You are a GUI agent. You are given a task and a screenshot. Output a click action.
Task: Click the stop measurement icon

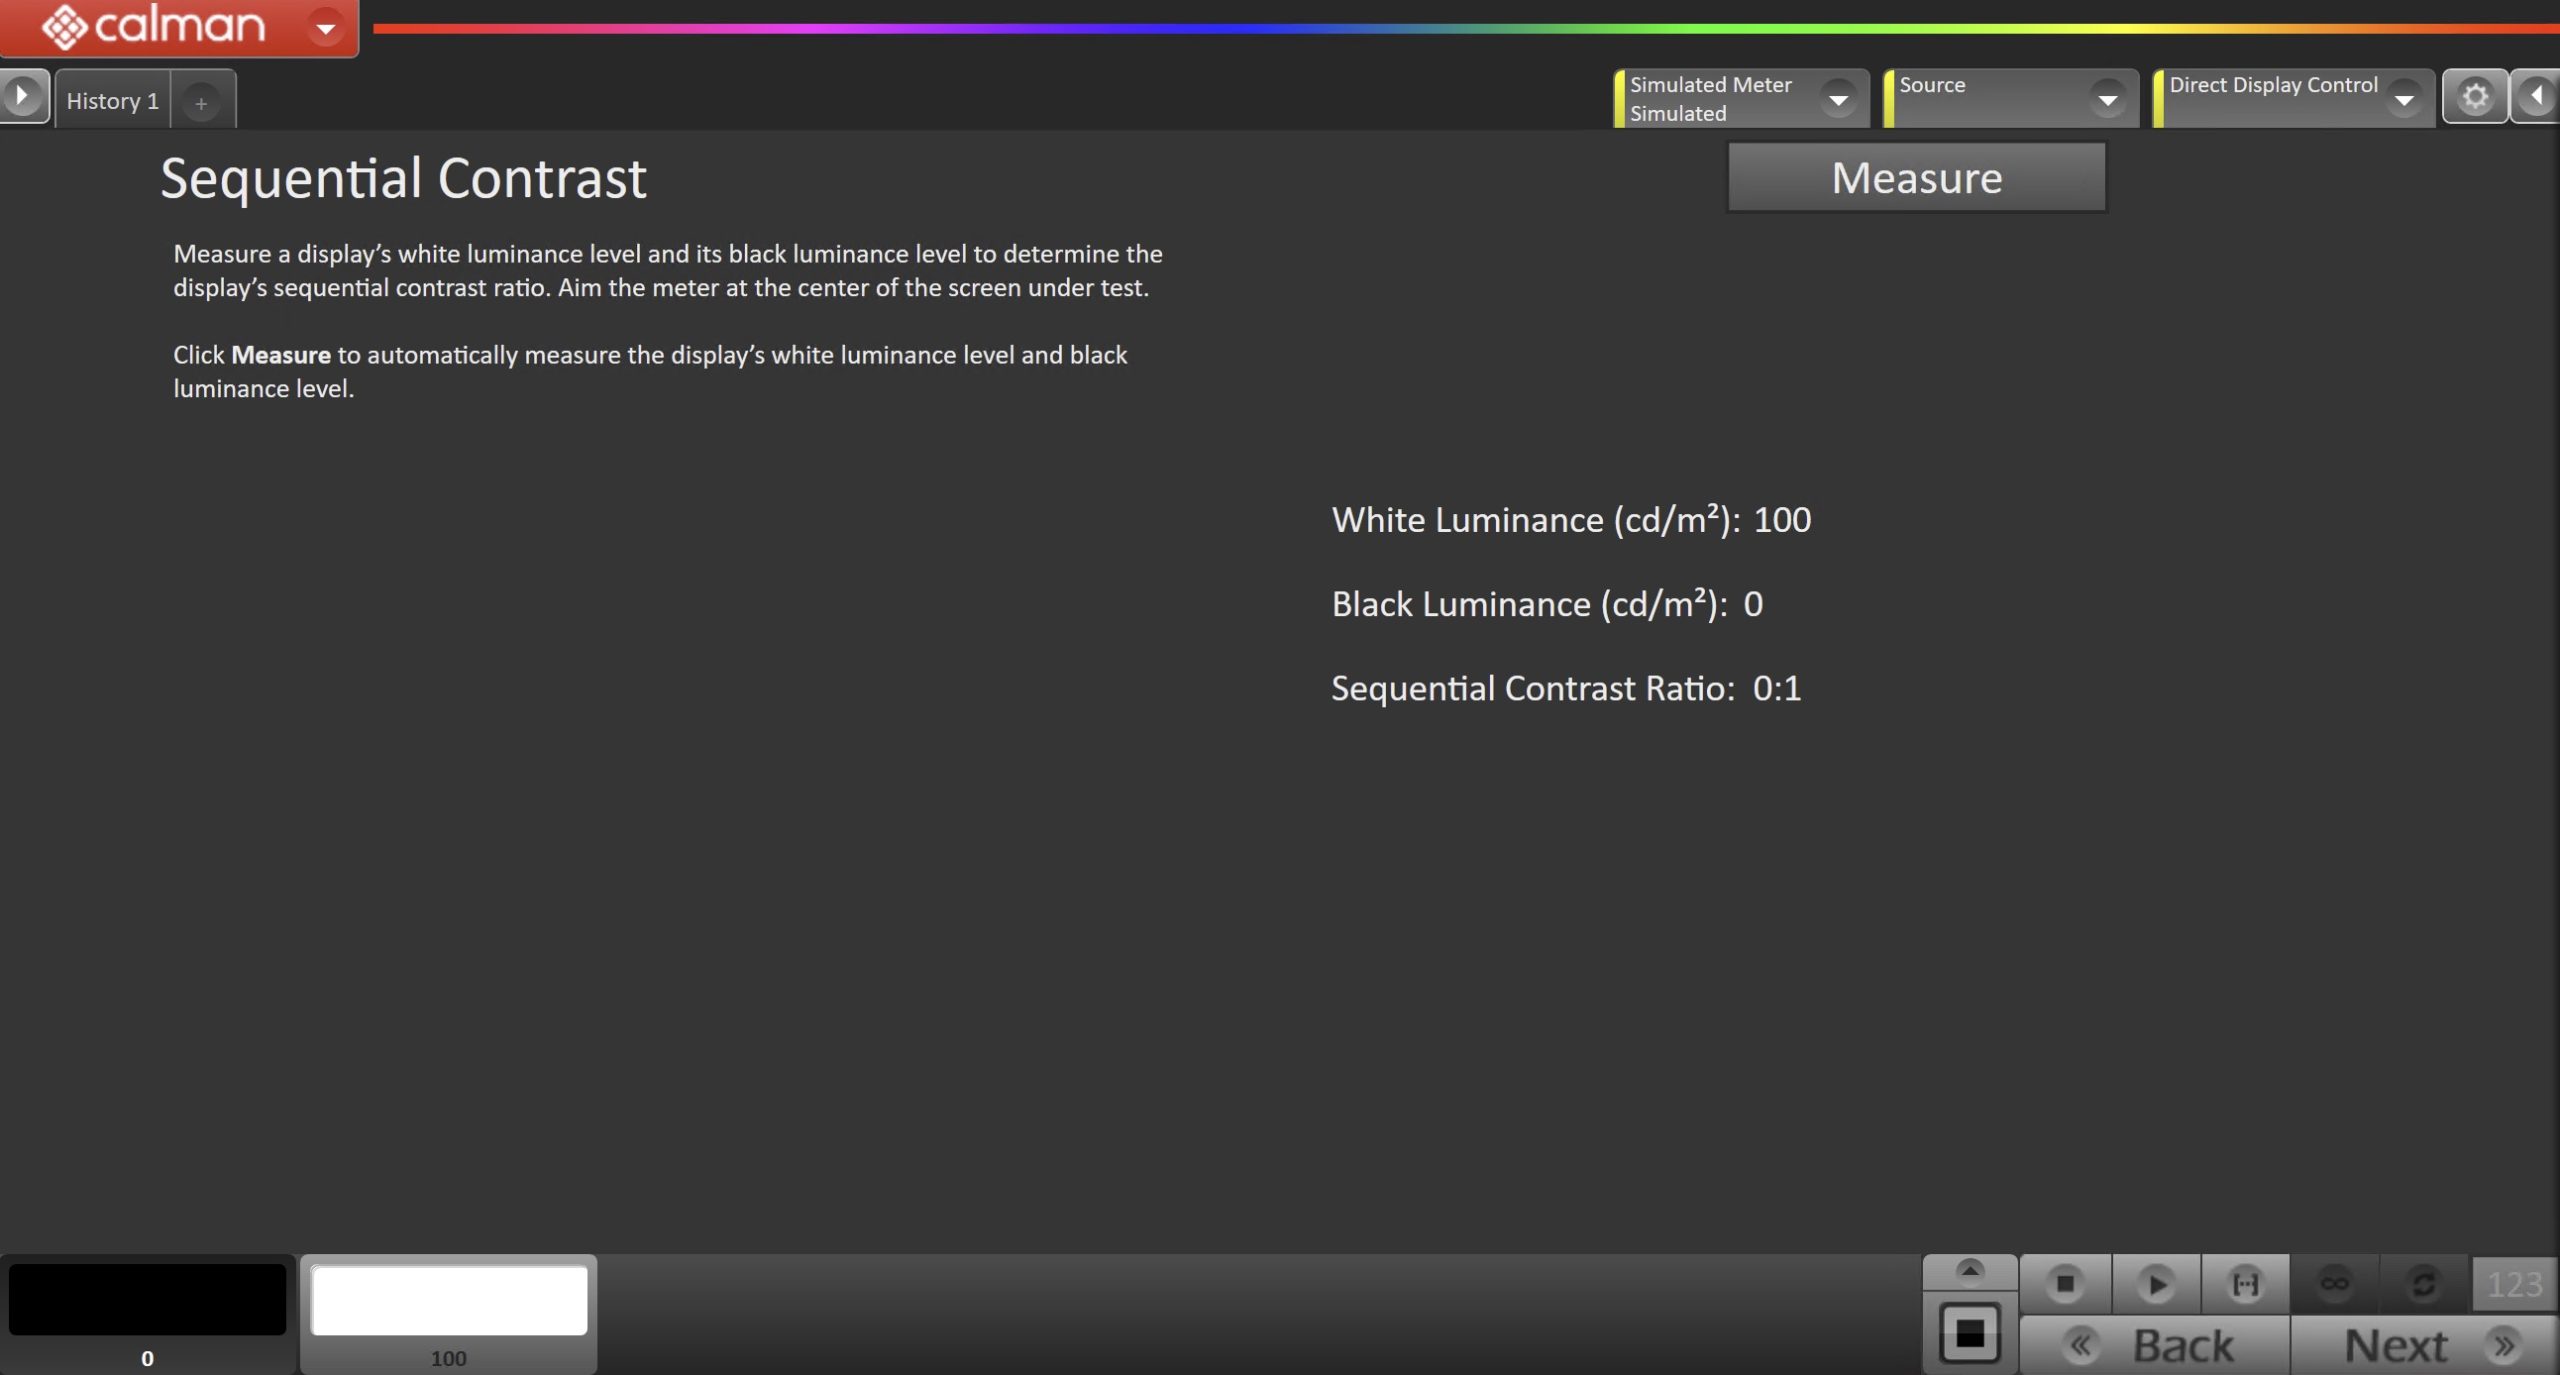pyautogui.click(x=2064, y=1283)
